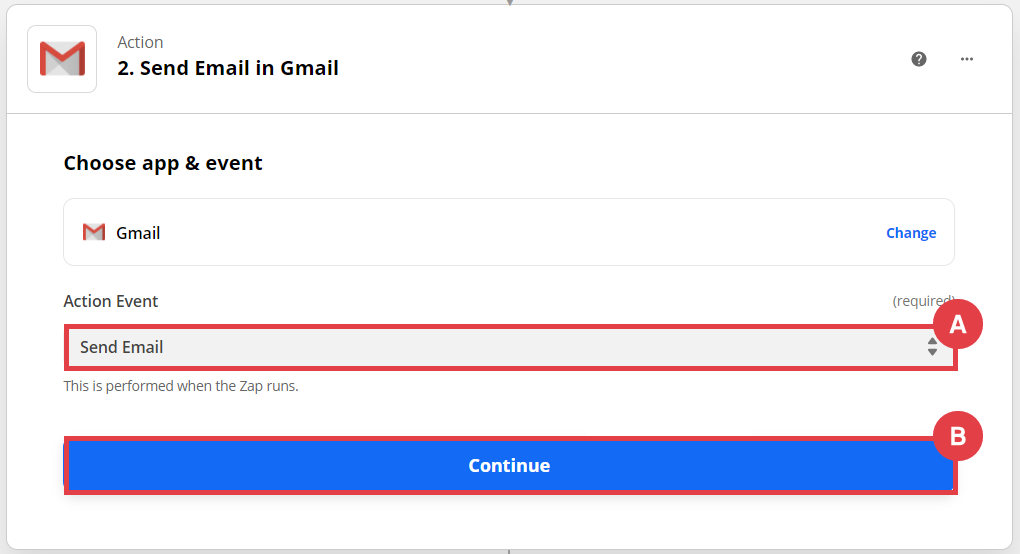Click the helper text about Zap runs
Viewport: 1020px width, 554px height.
pos(181,385)
